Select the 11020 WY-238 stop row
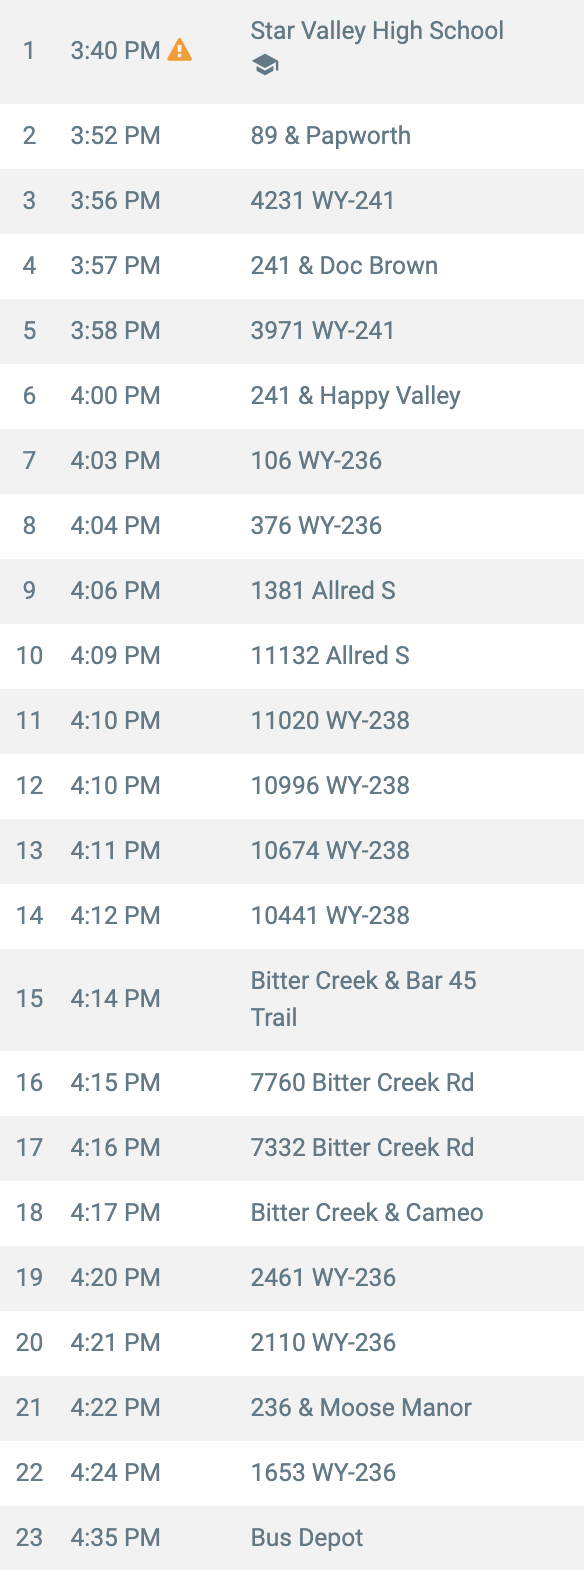Viewport: 584px width, 1578px height. pos(292,721)
